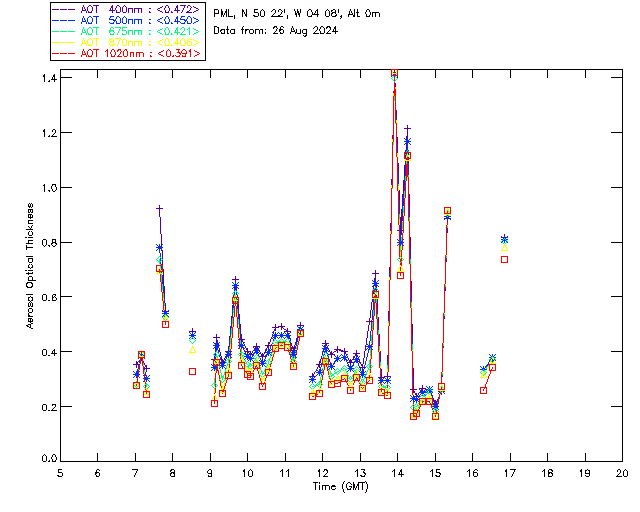Click the y-axis label 0.2
Image resolution: width=640 pixels, height=512 pixels.
pos(49,407)
